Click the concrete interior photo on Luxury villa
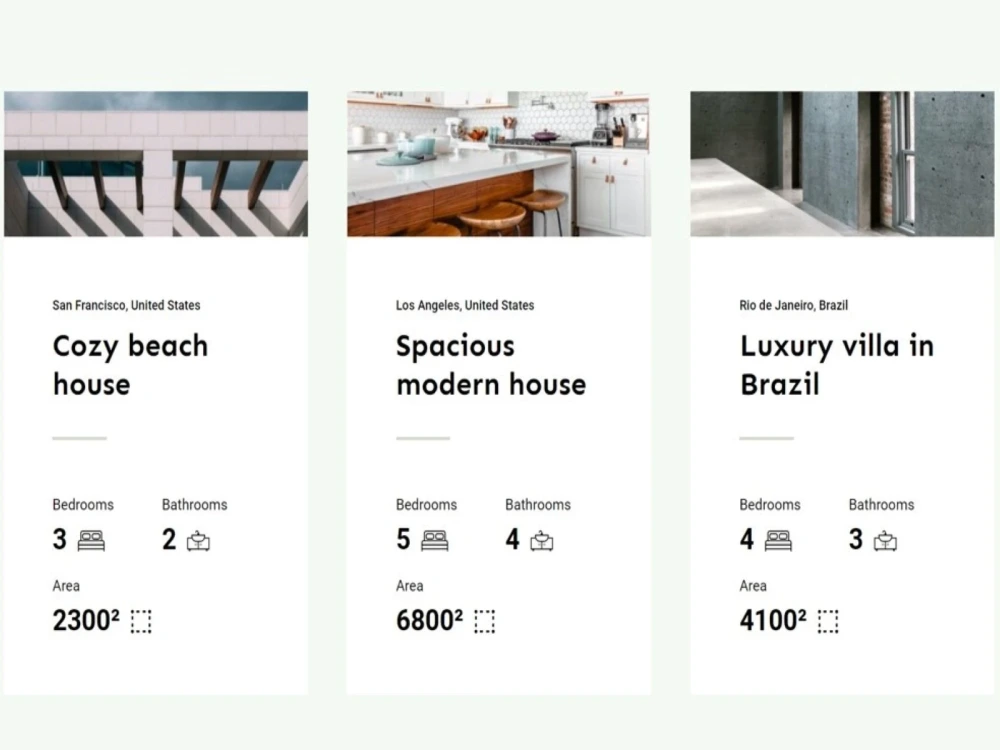 [844, 164]
